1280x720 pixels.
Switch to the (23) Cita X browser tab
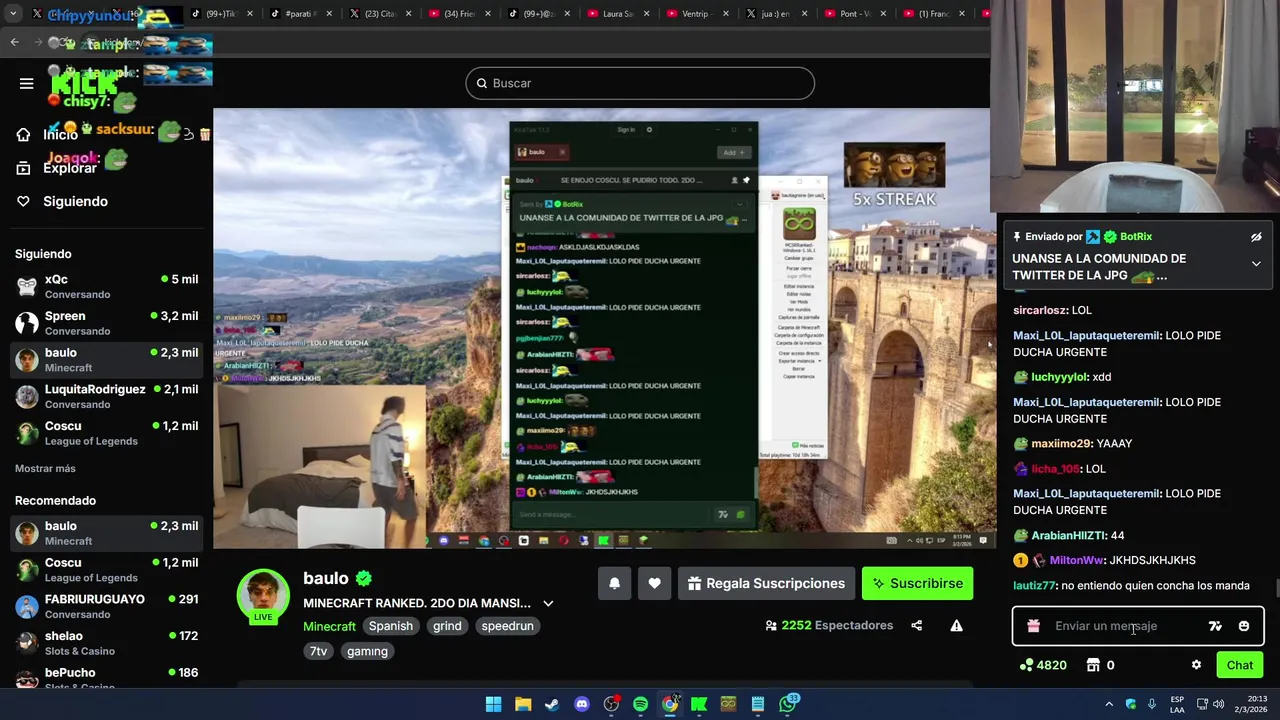coord(380,14)
